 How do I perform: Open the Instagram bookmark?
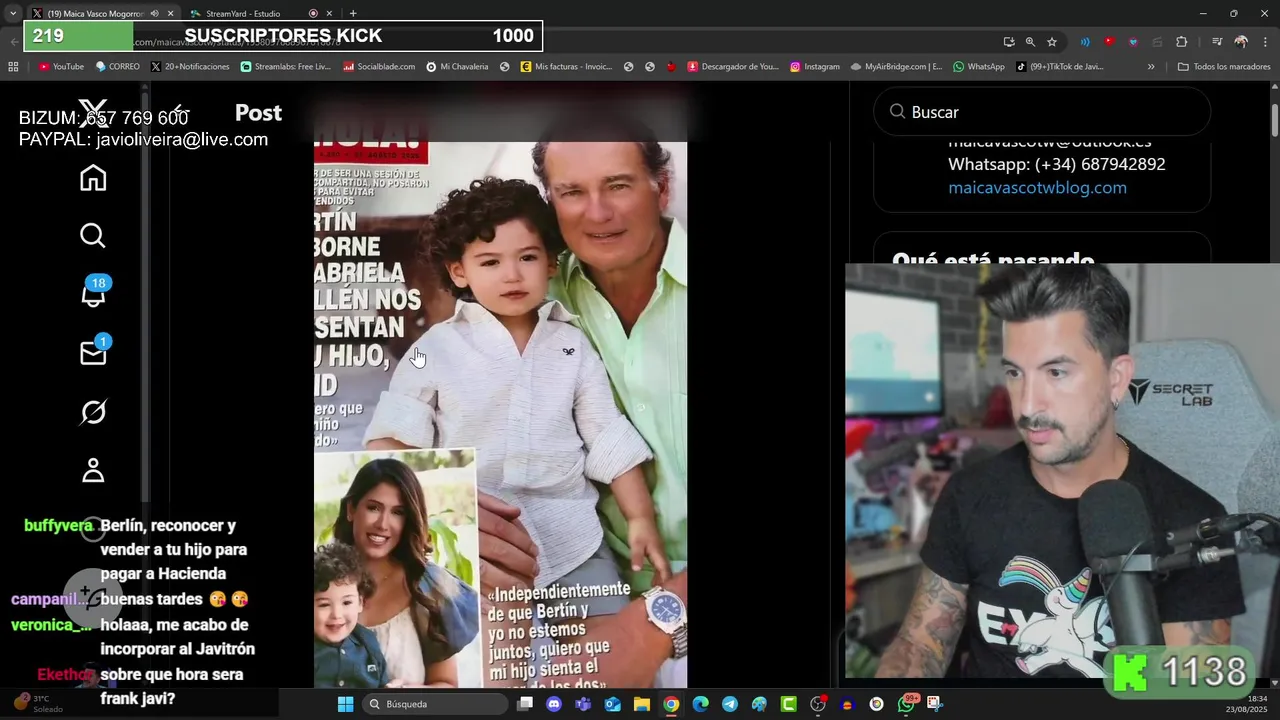click(x=815, y=67)
